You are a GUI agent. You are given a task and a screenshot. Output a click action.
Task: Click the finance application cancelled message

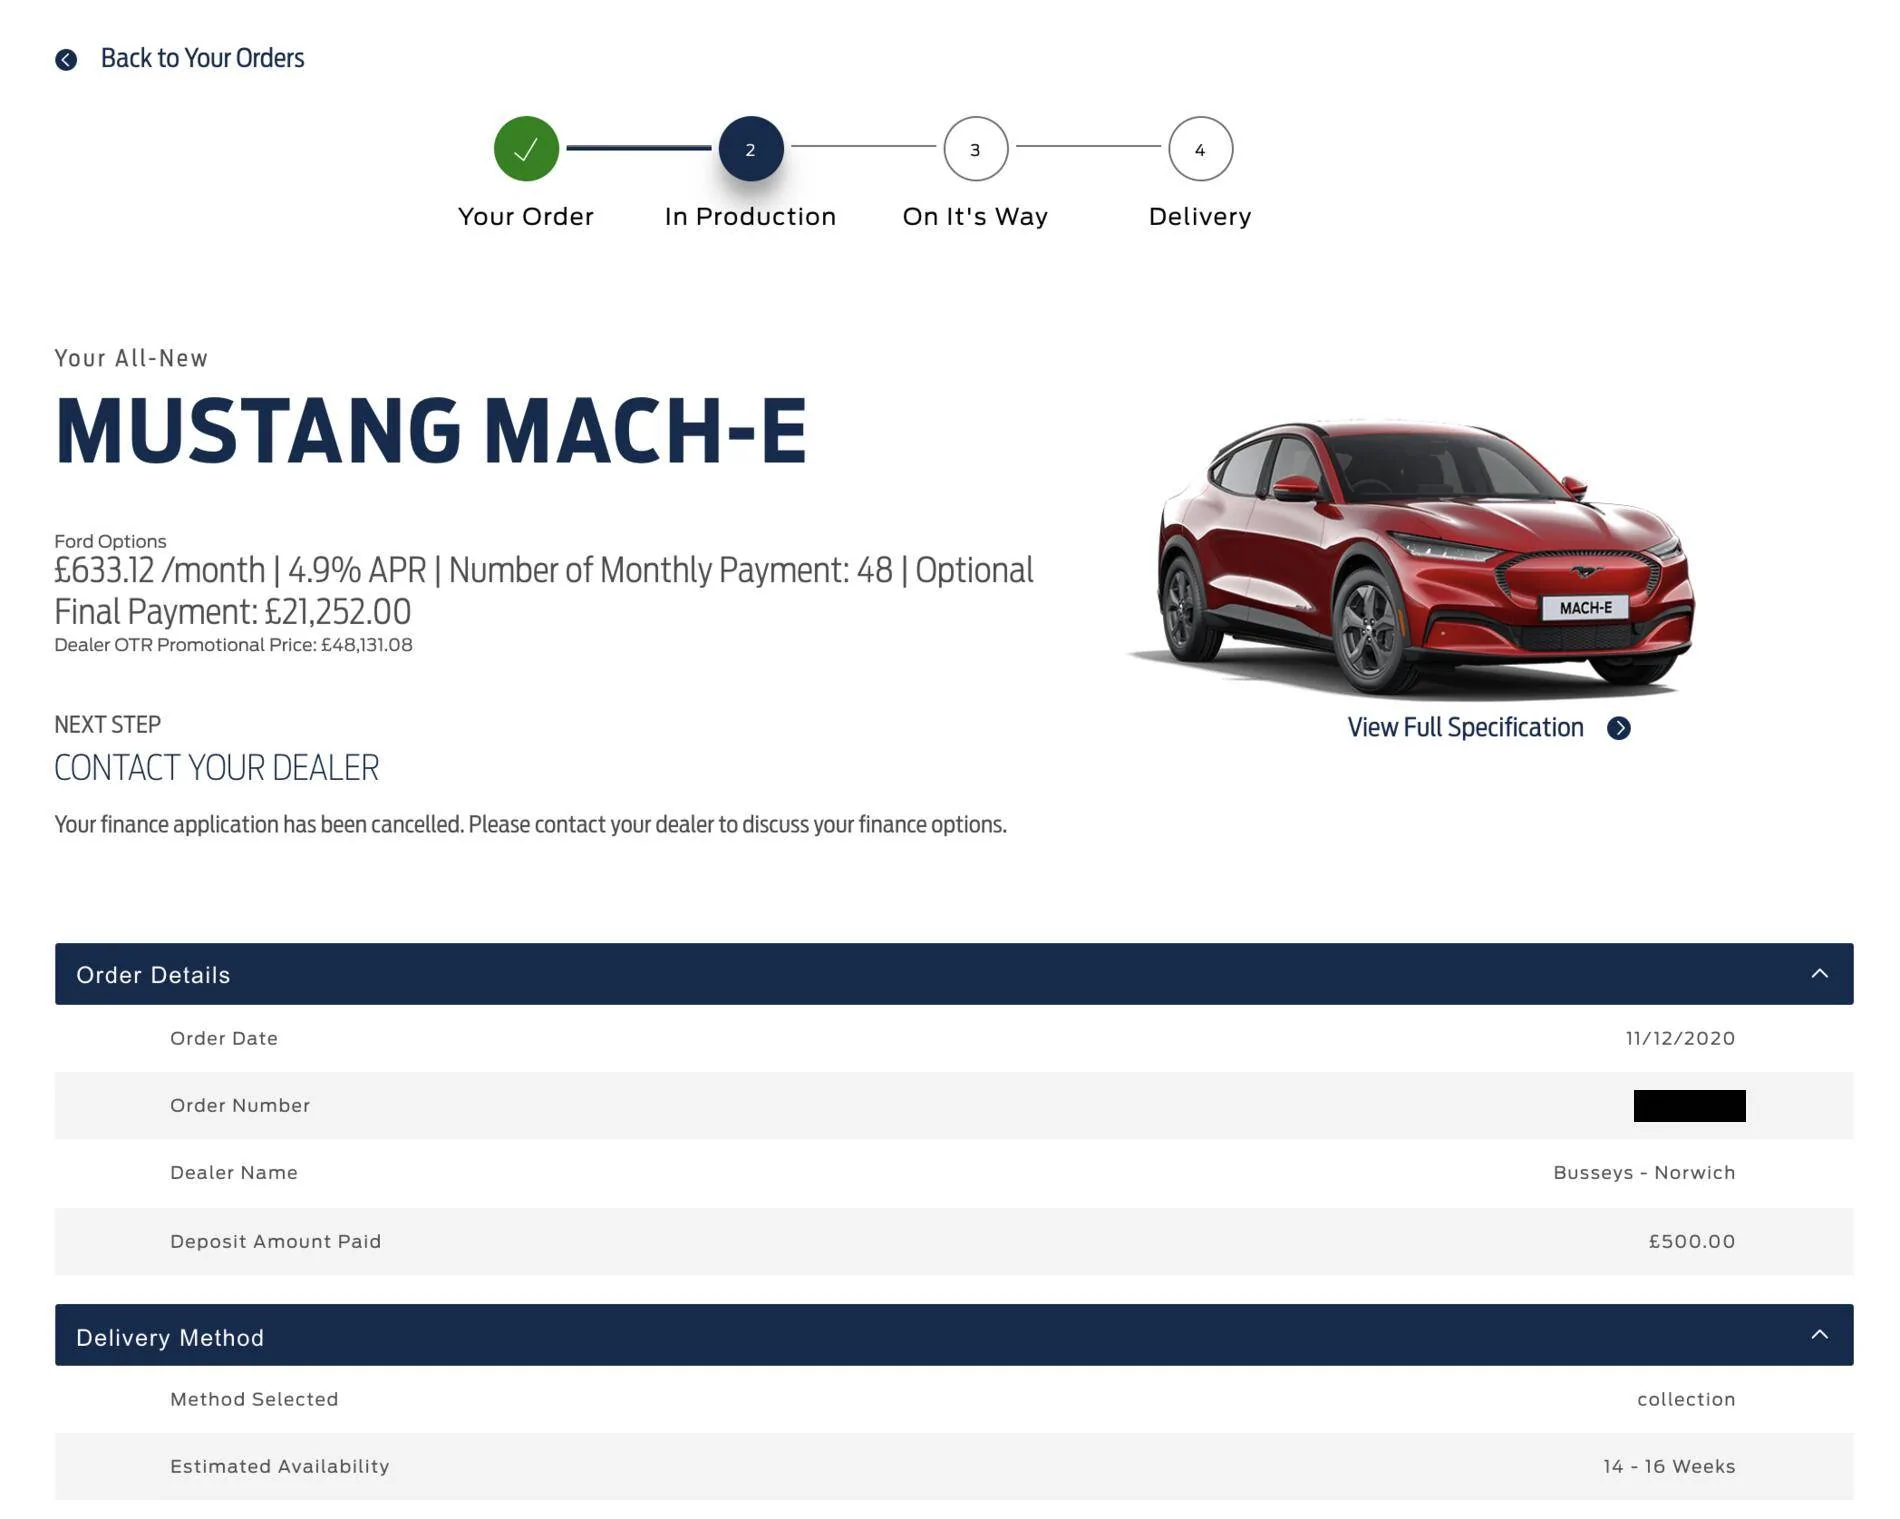click(530, 824)
